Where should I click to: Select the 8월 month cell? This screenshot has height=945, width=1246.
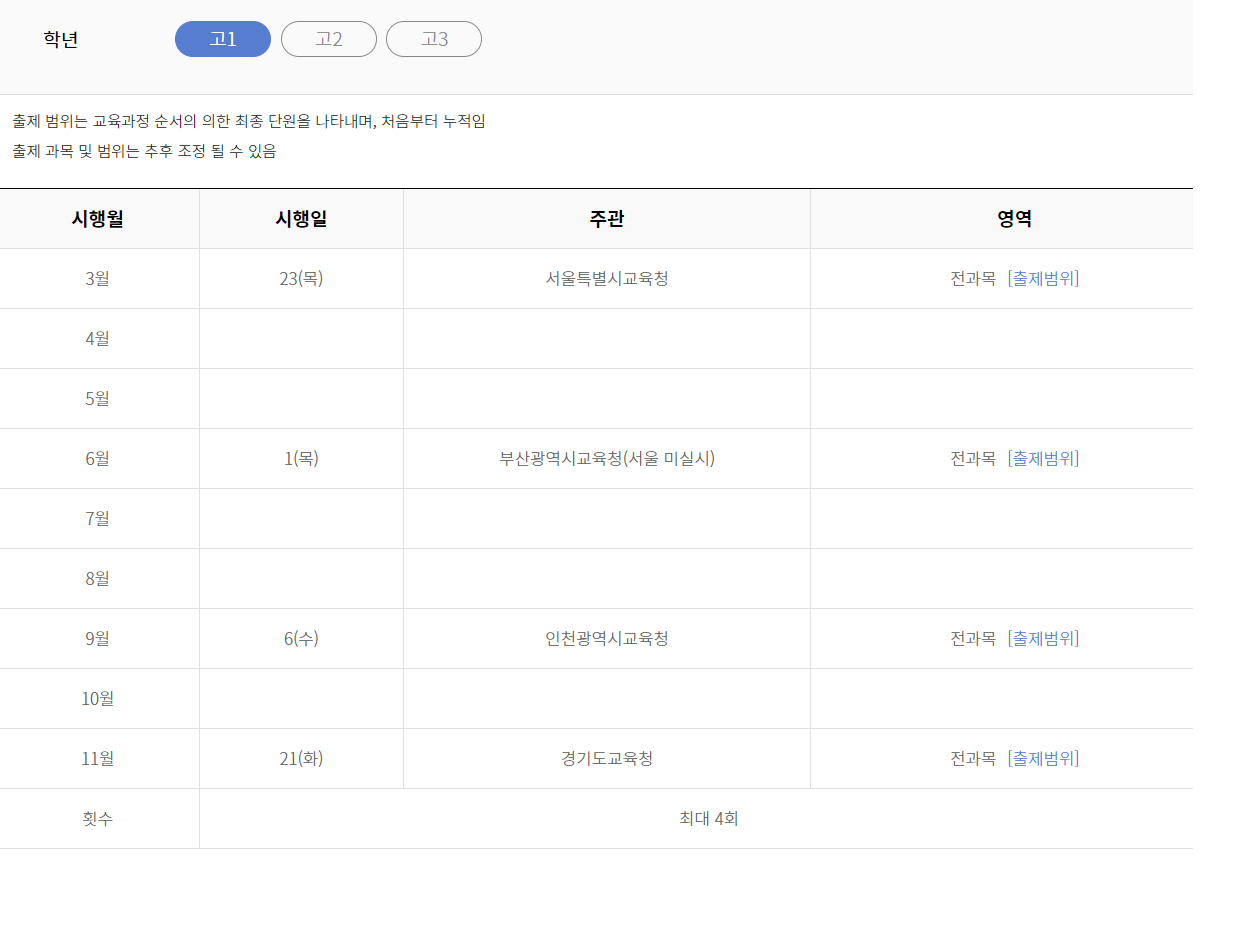point(99,579)
